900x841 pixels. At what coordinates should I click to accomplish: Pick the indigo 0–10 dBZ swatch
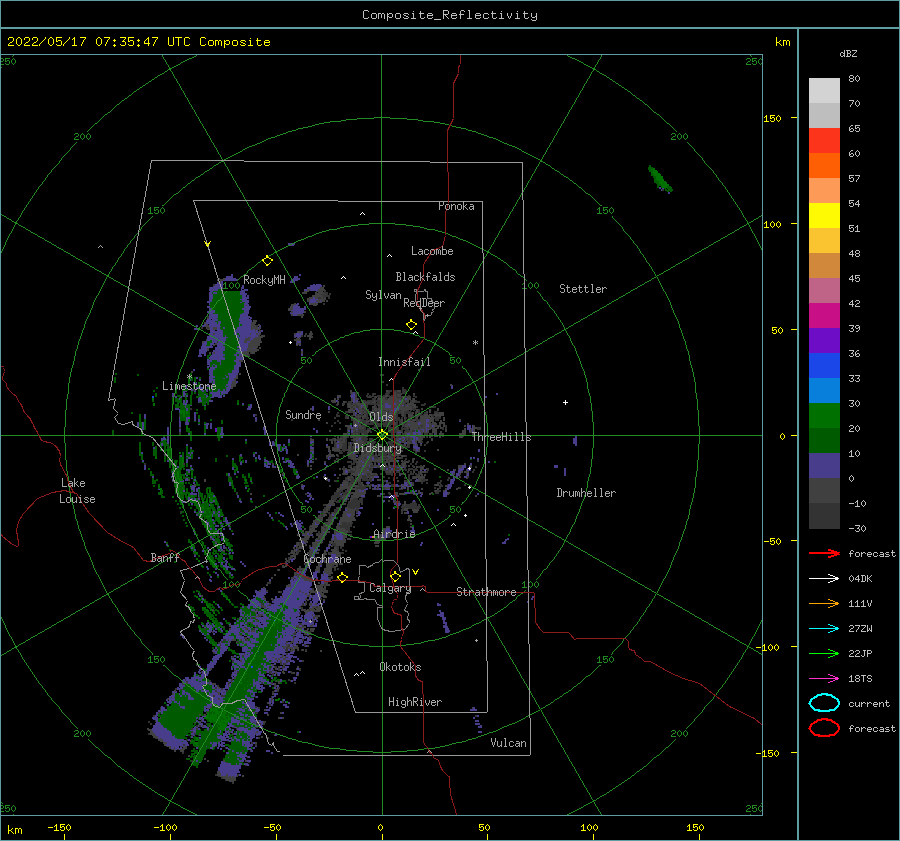824,466
